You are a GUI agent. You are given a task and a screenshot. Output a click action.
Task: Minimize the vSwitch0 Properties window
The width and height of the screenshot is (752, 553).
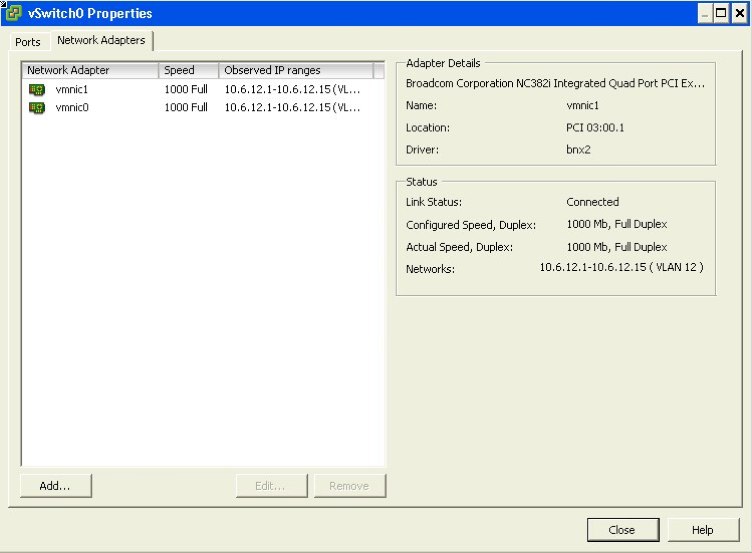click(x=705, y=13)
